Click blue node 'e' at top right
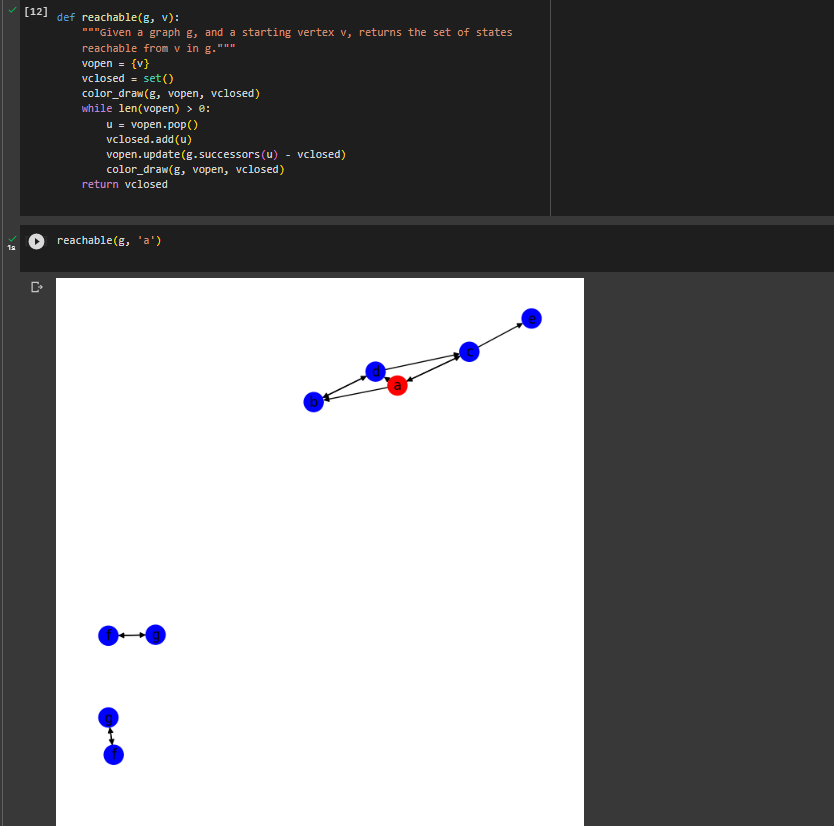The width and height of the screenshot is (834, 826). (531, 318)
